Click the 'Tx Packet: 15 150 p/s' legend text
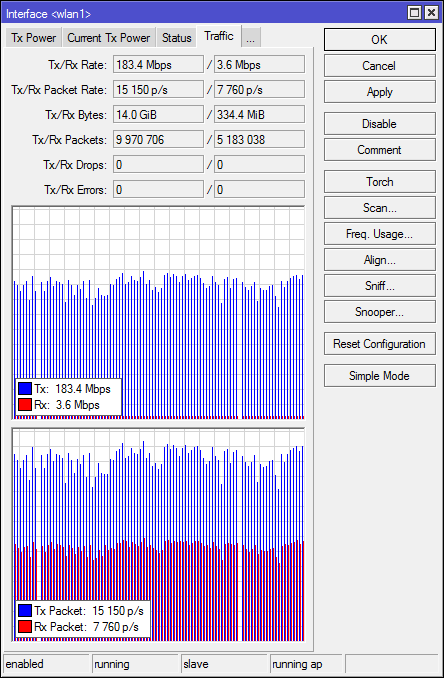Viewport: 444px width, 678px height. click(x=89, y=611)
